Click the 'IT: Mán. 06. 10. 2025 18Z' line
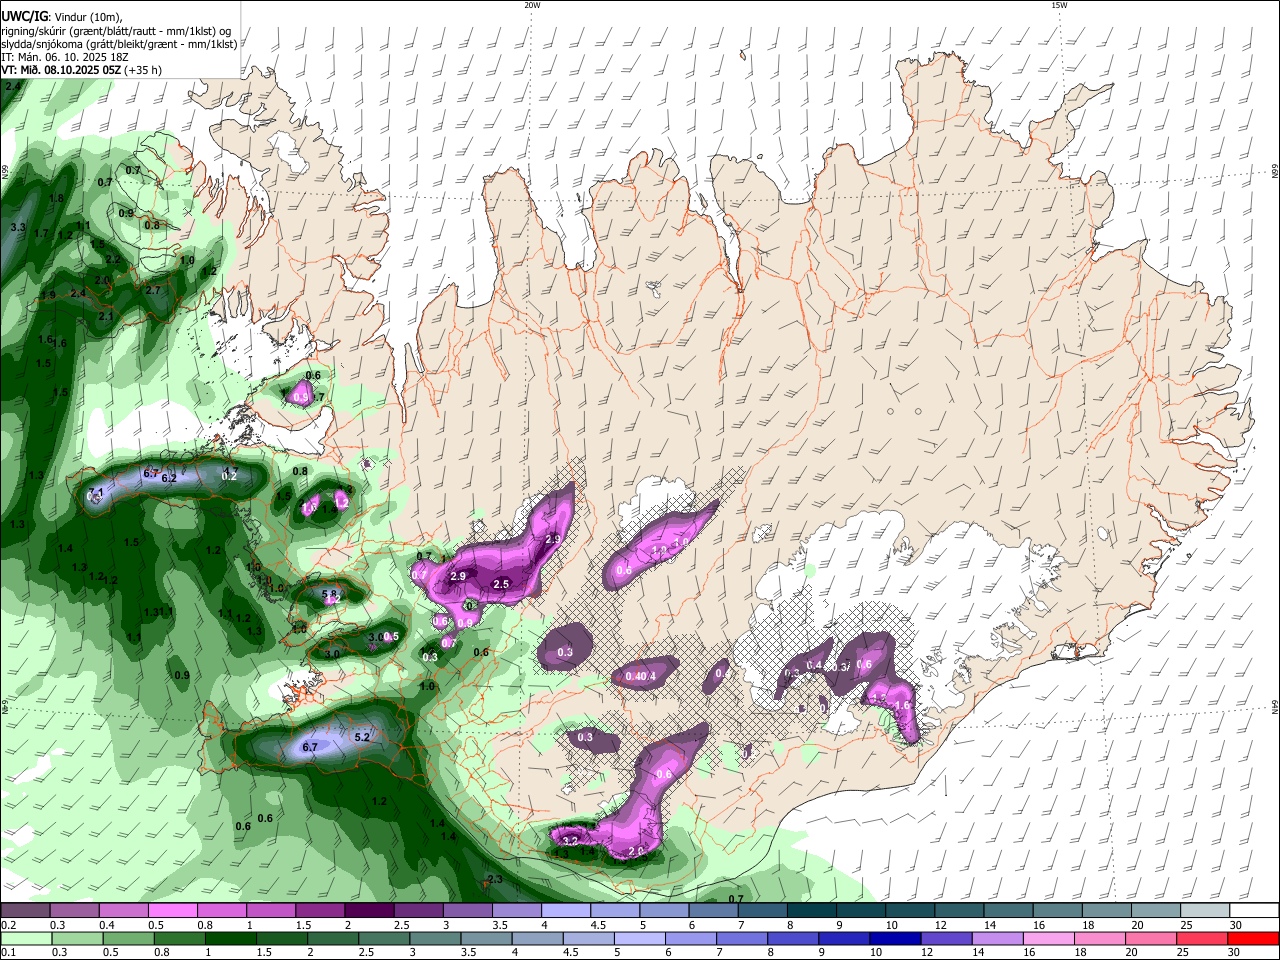Screen dimensions: 1280x960 (x=64, y=57)
